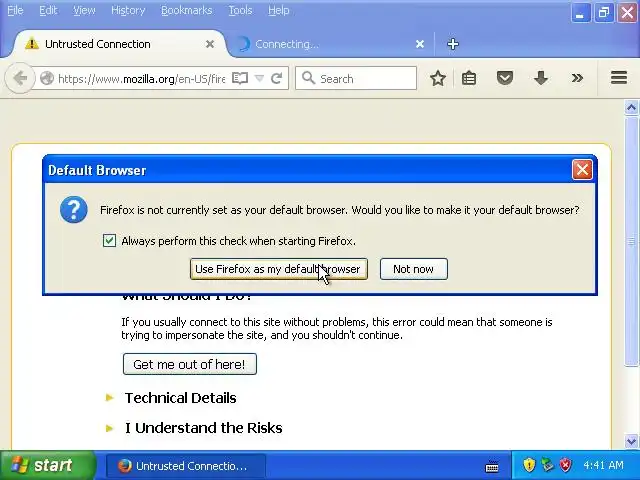Screen dimensions: 640x480
Task: Click the Search field in toolbar
Action: [356, 78]
